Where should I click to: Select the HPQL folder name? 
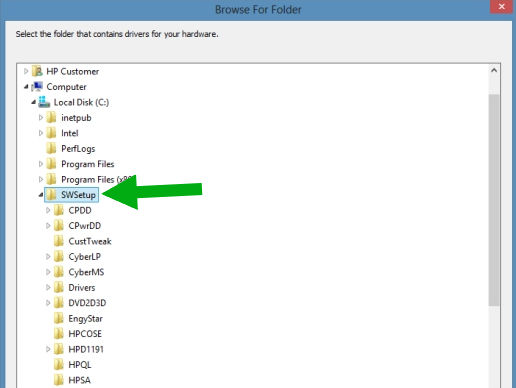[80, 365]
